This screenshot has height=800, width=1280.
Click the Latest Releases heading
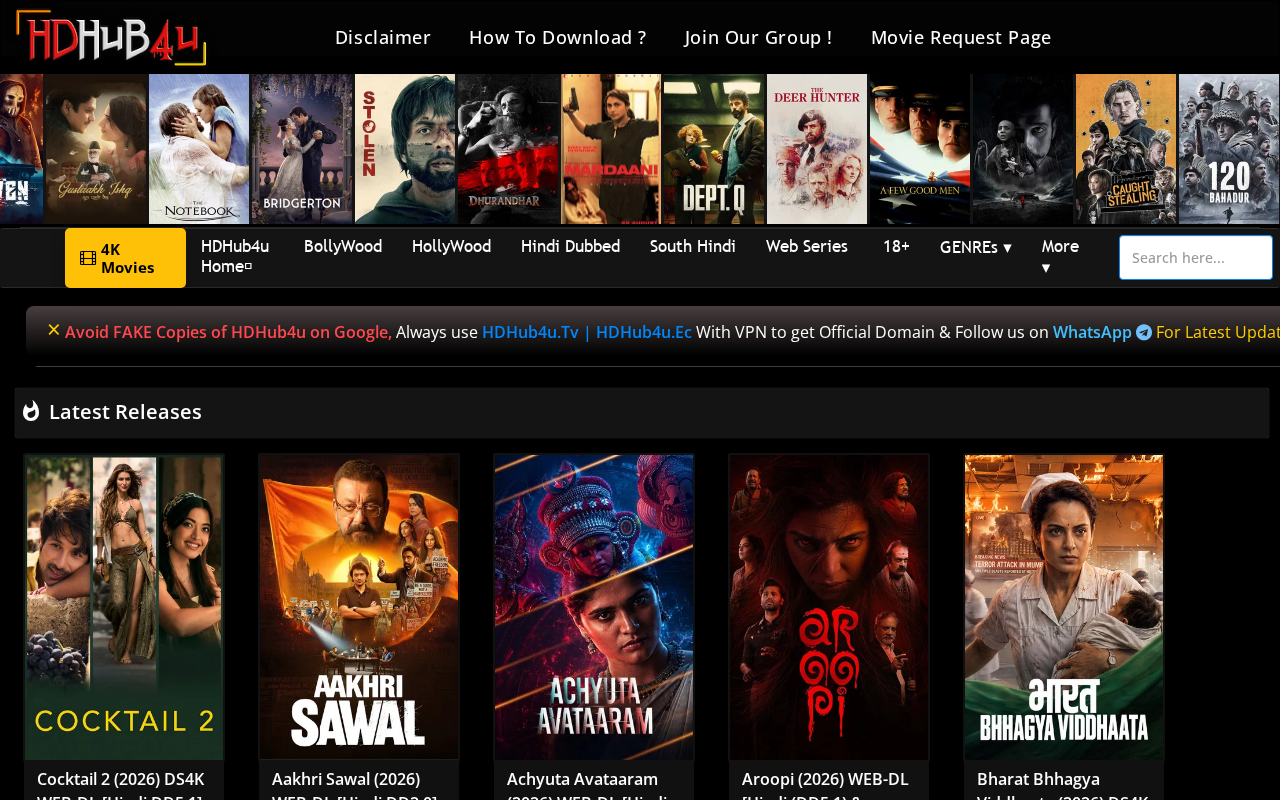(125, 411)
